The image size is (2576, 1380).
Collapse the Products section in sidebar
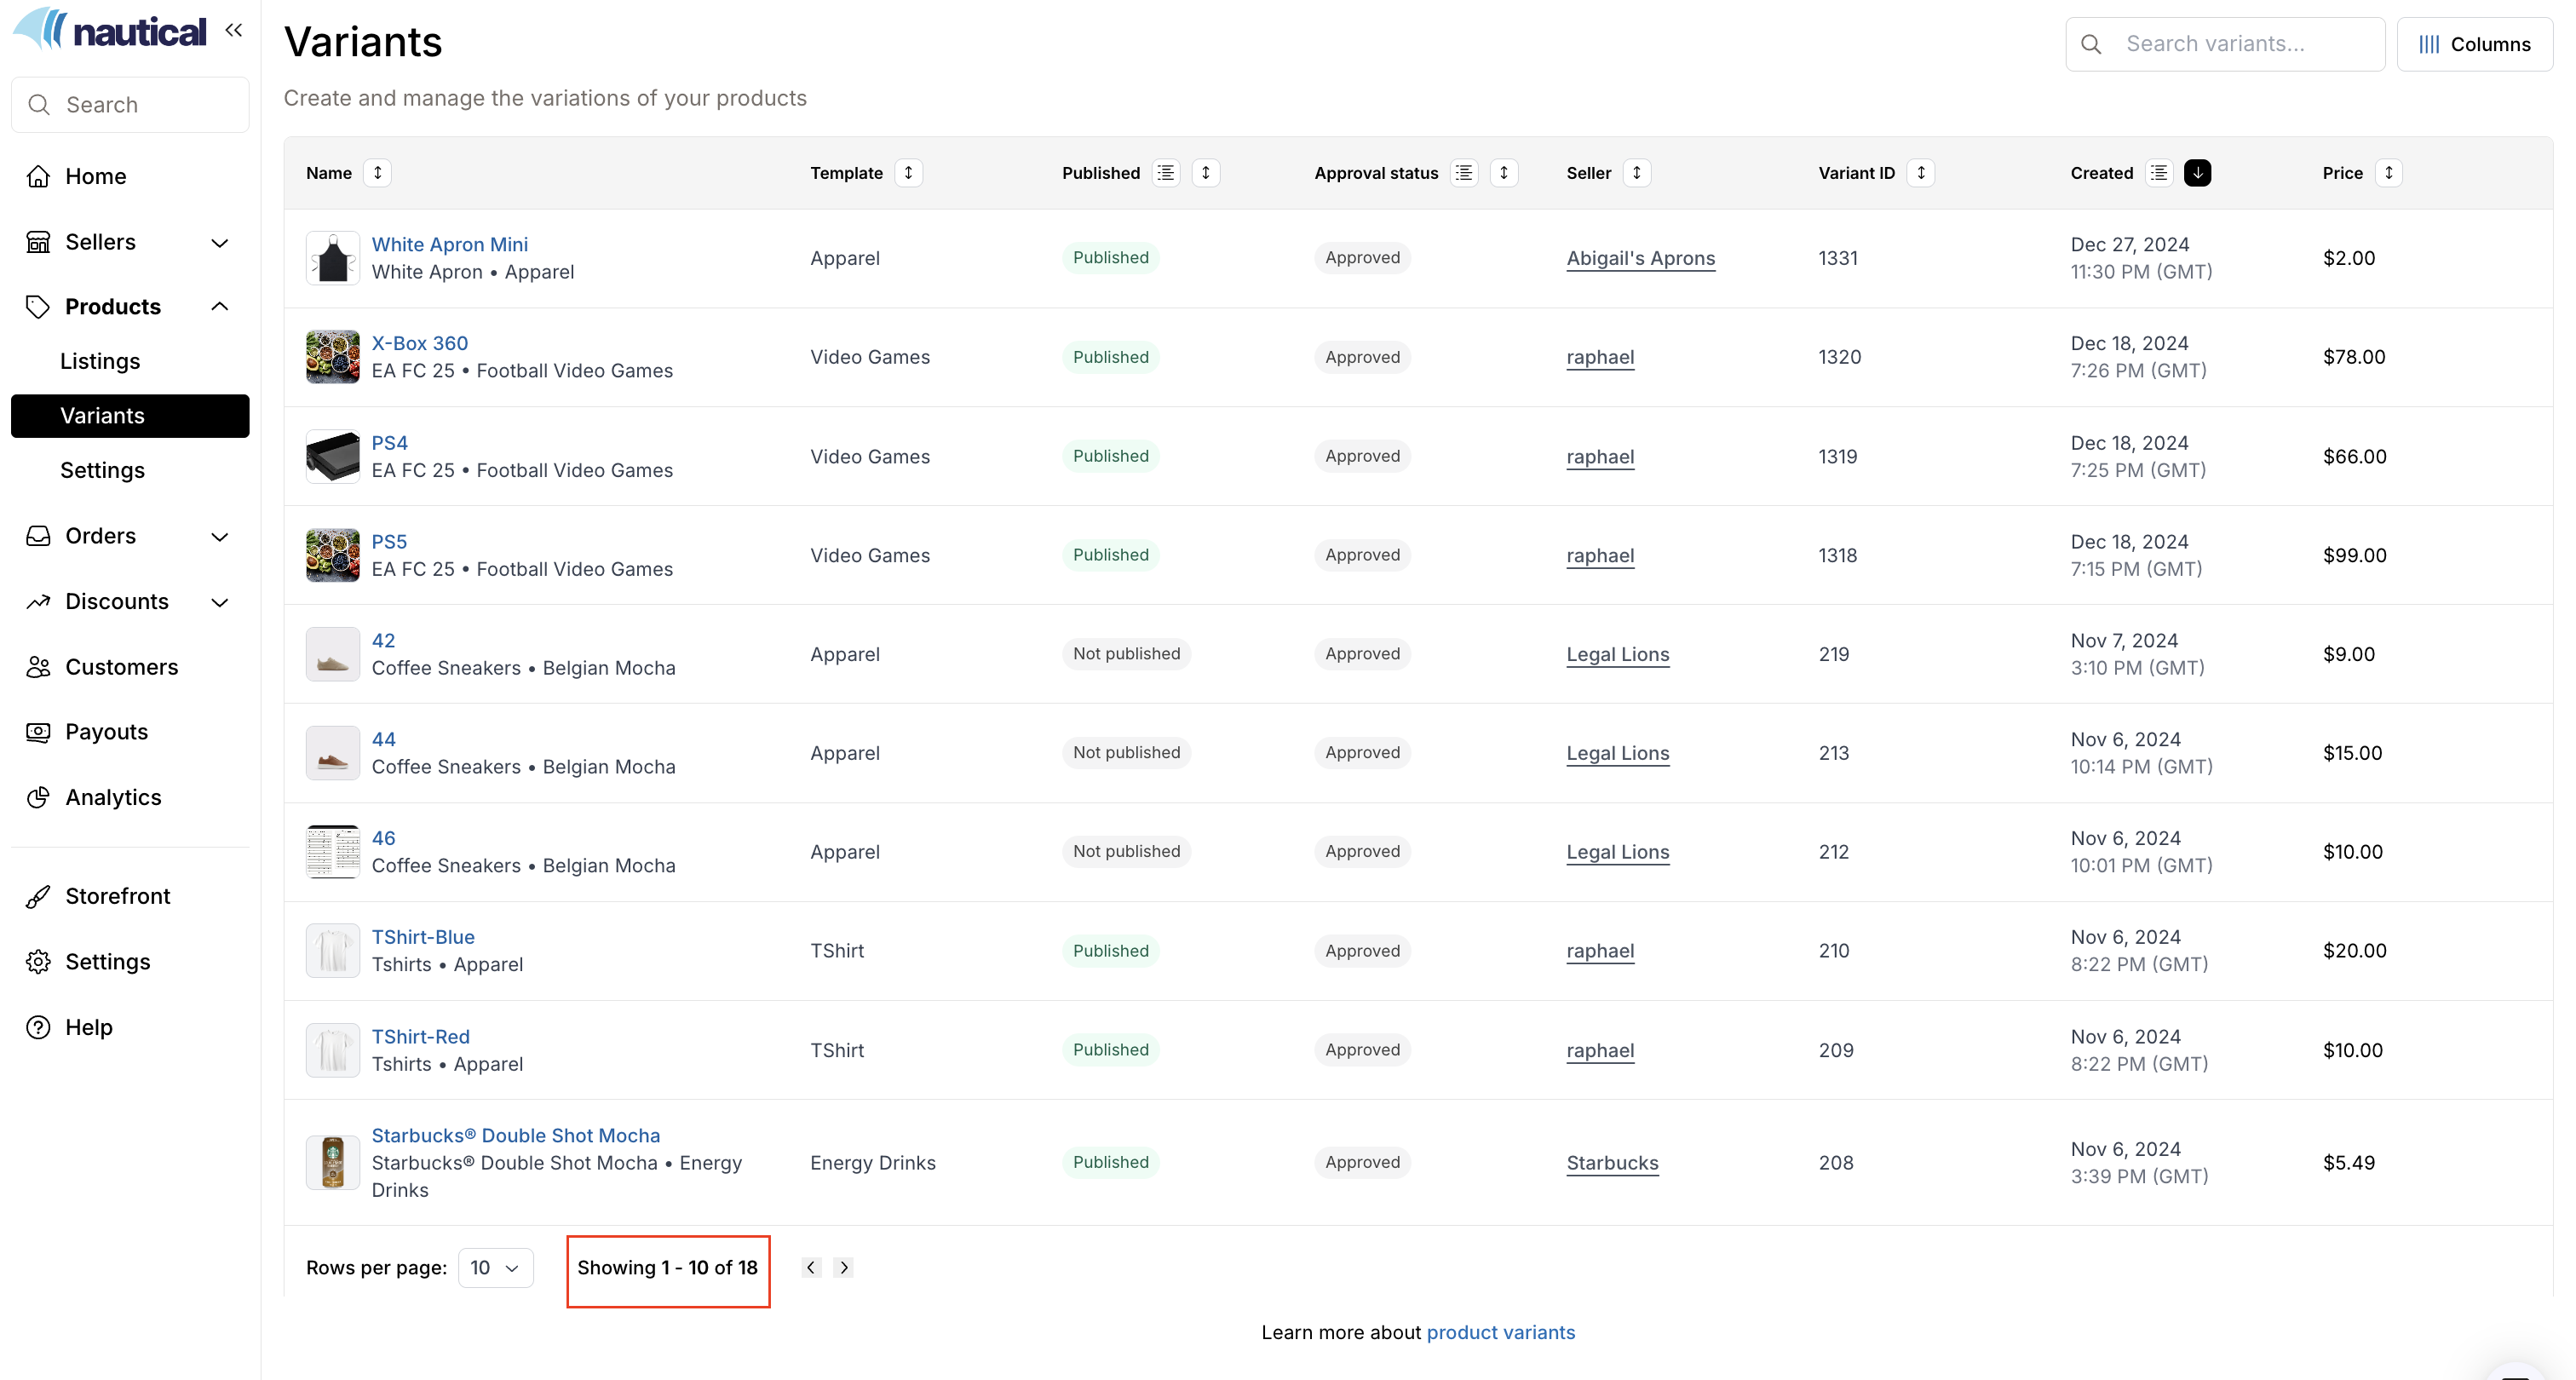click(219, 306)
